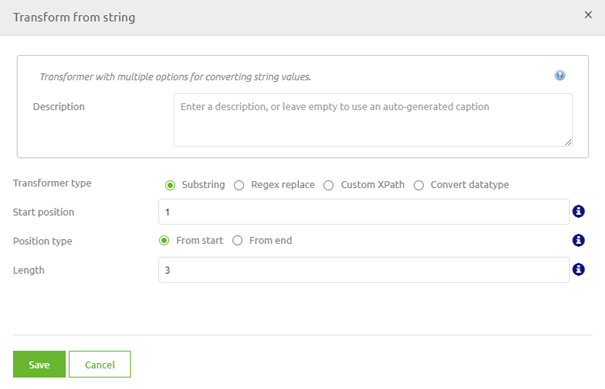The image size is (605, 389).
Task: Focus the Length input field
Action: pyautogui.click(x=364, y=270)
